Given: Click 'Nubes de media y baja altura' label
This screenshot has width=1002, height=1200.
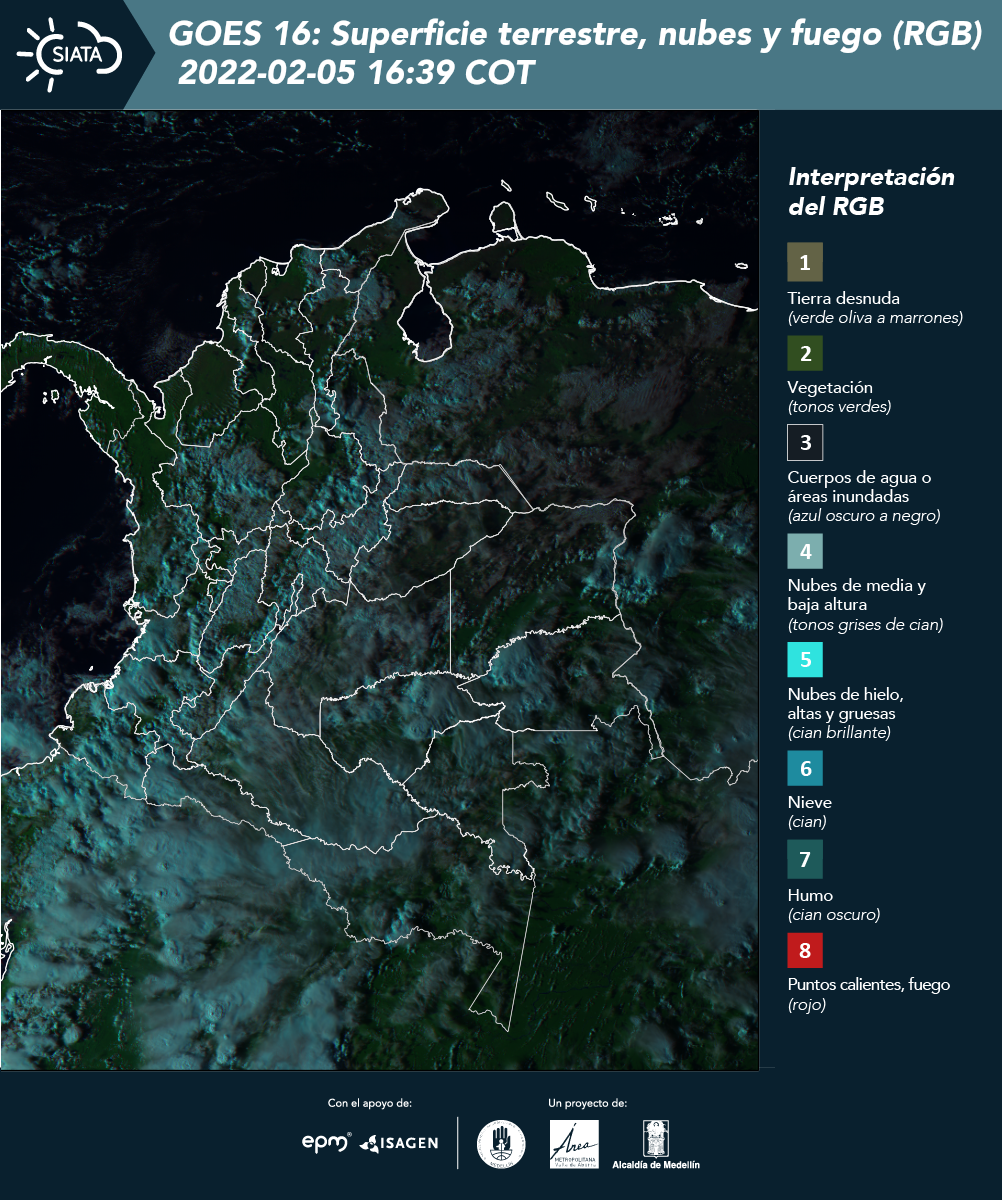Looking at the screenshot, I should tap(857, 595).
